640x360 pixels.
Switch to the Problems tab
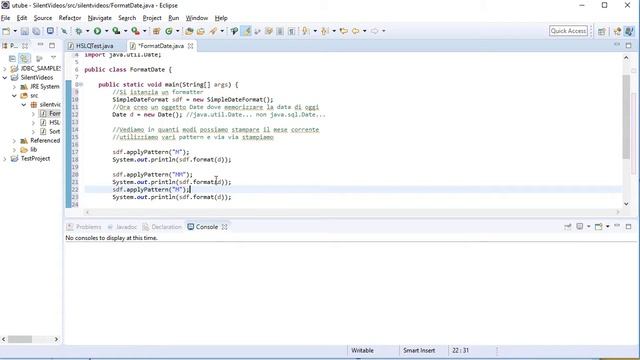[84, 227]
